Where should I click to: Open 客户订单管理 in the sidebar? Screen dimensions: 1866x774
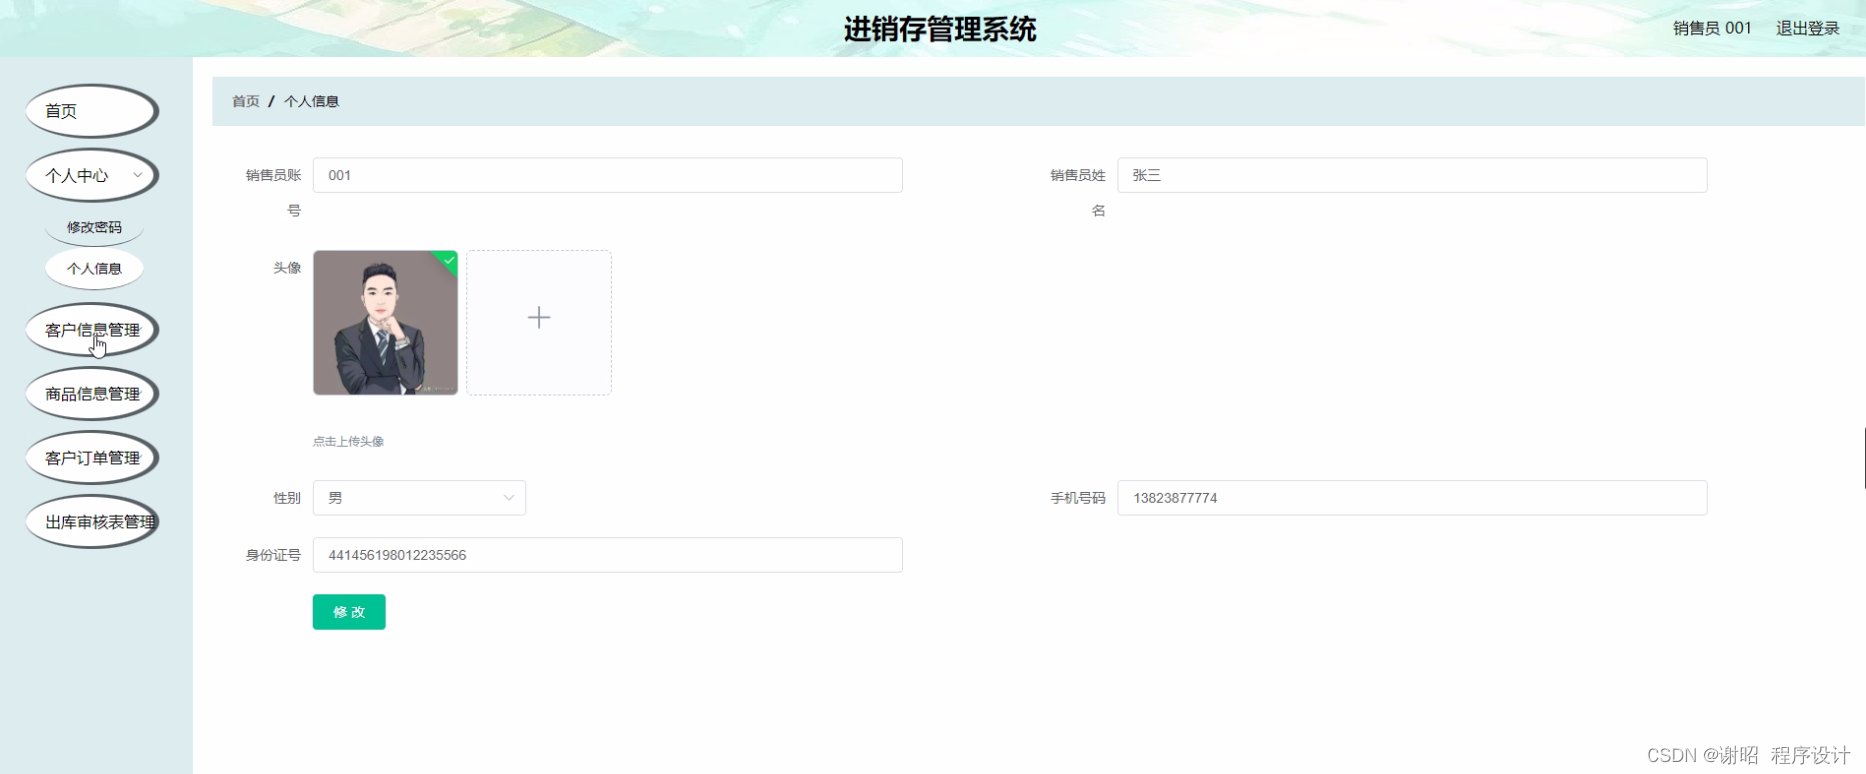pyautogui.click(x=92, y=458)
